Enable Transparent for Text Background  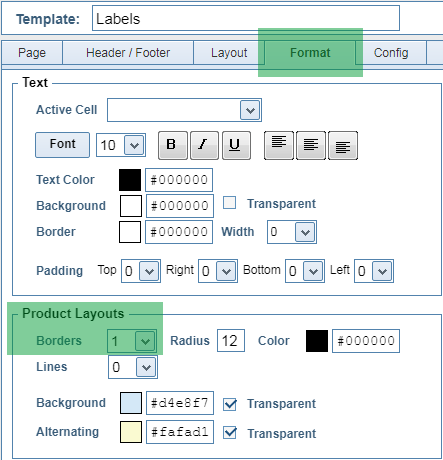pos(229,203)
